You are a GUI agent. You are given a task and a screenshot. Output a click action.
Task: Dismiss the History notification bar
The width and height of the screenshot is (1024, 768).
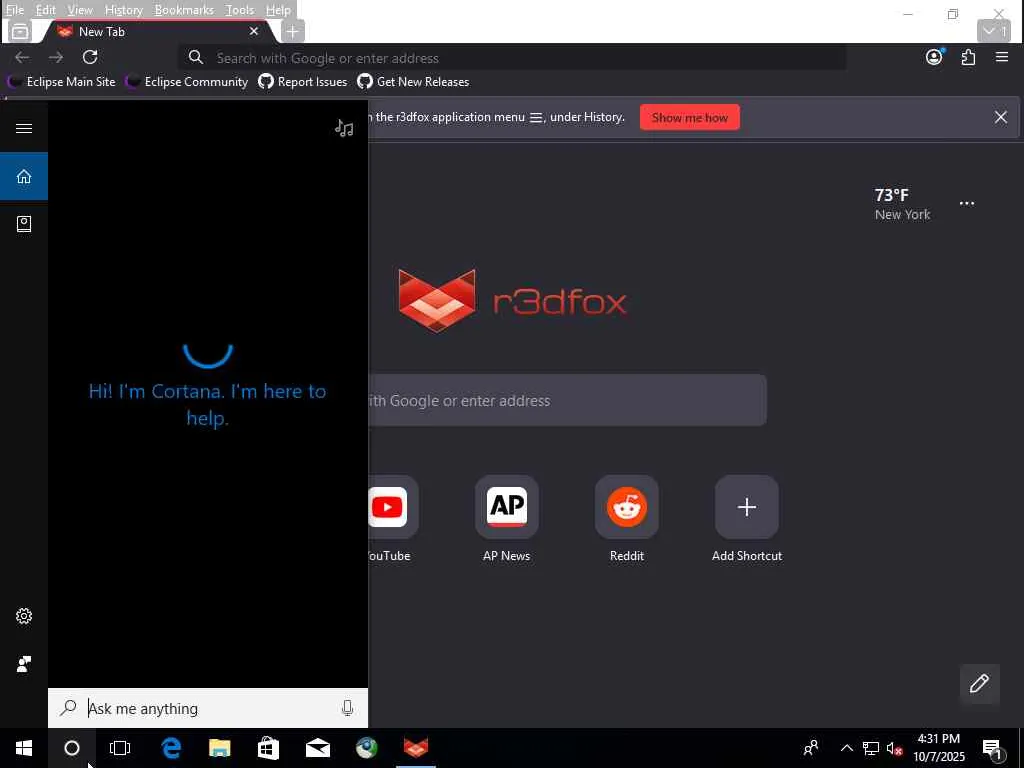[x=1000, y=118]
